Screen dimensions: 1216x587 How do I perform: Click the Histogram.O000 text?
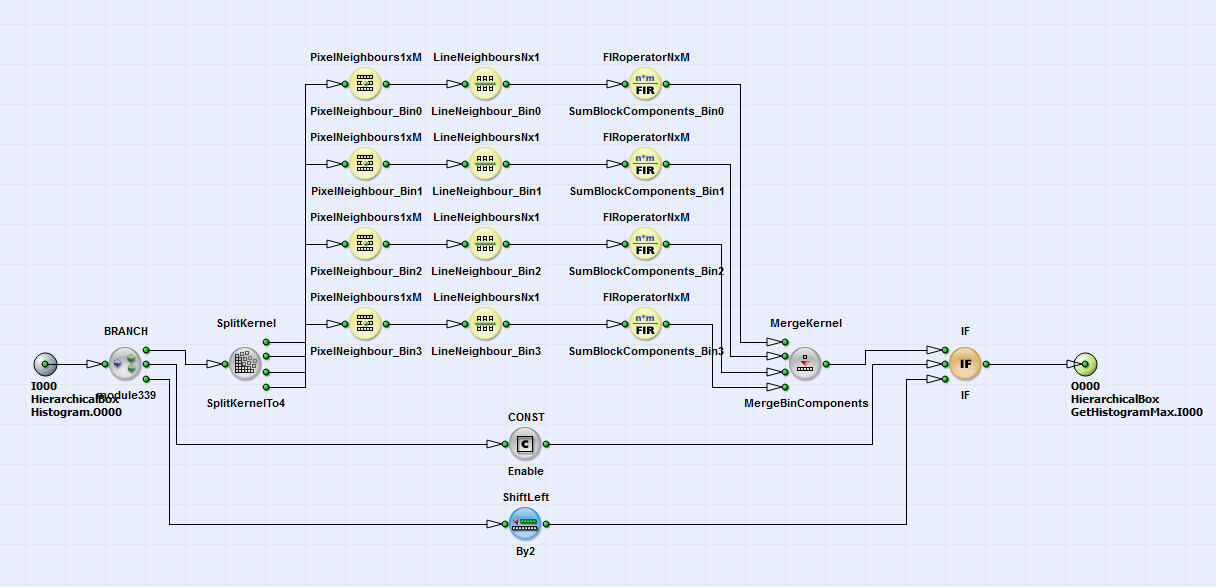point(77,412)
